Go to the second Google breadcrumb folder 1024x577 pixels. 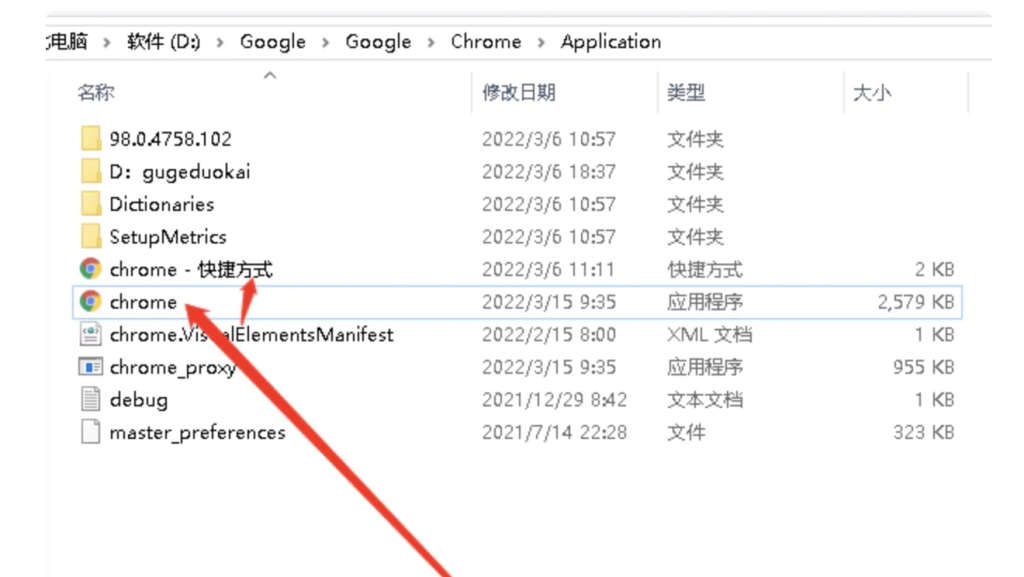click(x=378, y=42)
